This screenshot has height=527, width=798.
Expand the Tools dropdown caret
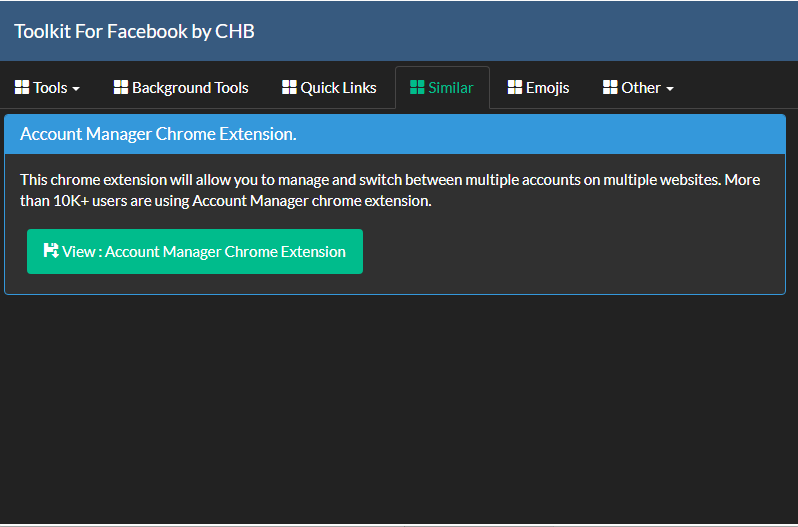point(76,89)
